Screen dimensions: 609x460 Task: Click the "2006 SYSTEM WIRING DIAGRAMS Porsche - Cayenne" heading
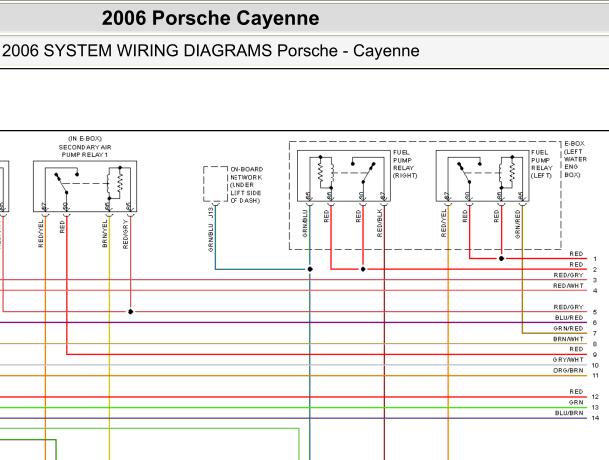coord(211,51)
